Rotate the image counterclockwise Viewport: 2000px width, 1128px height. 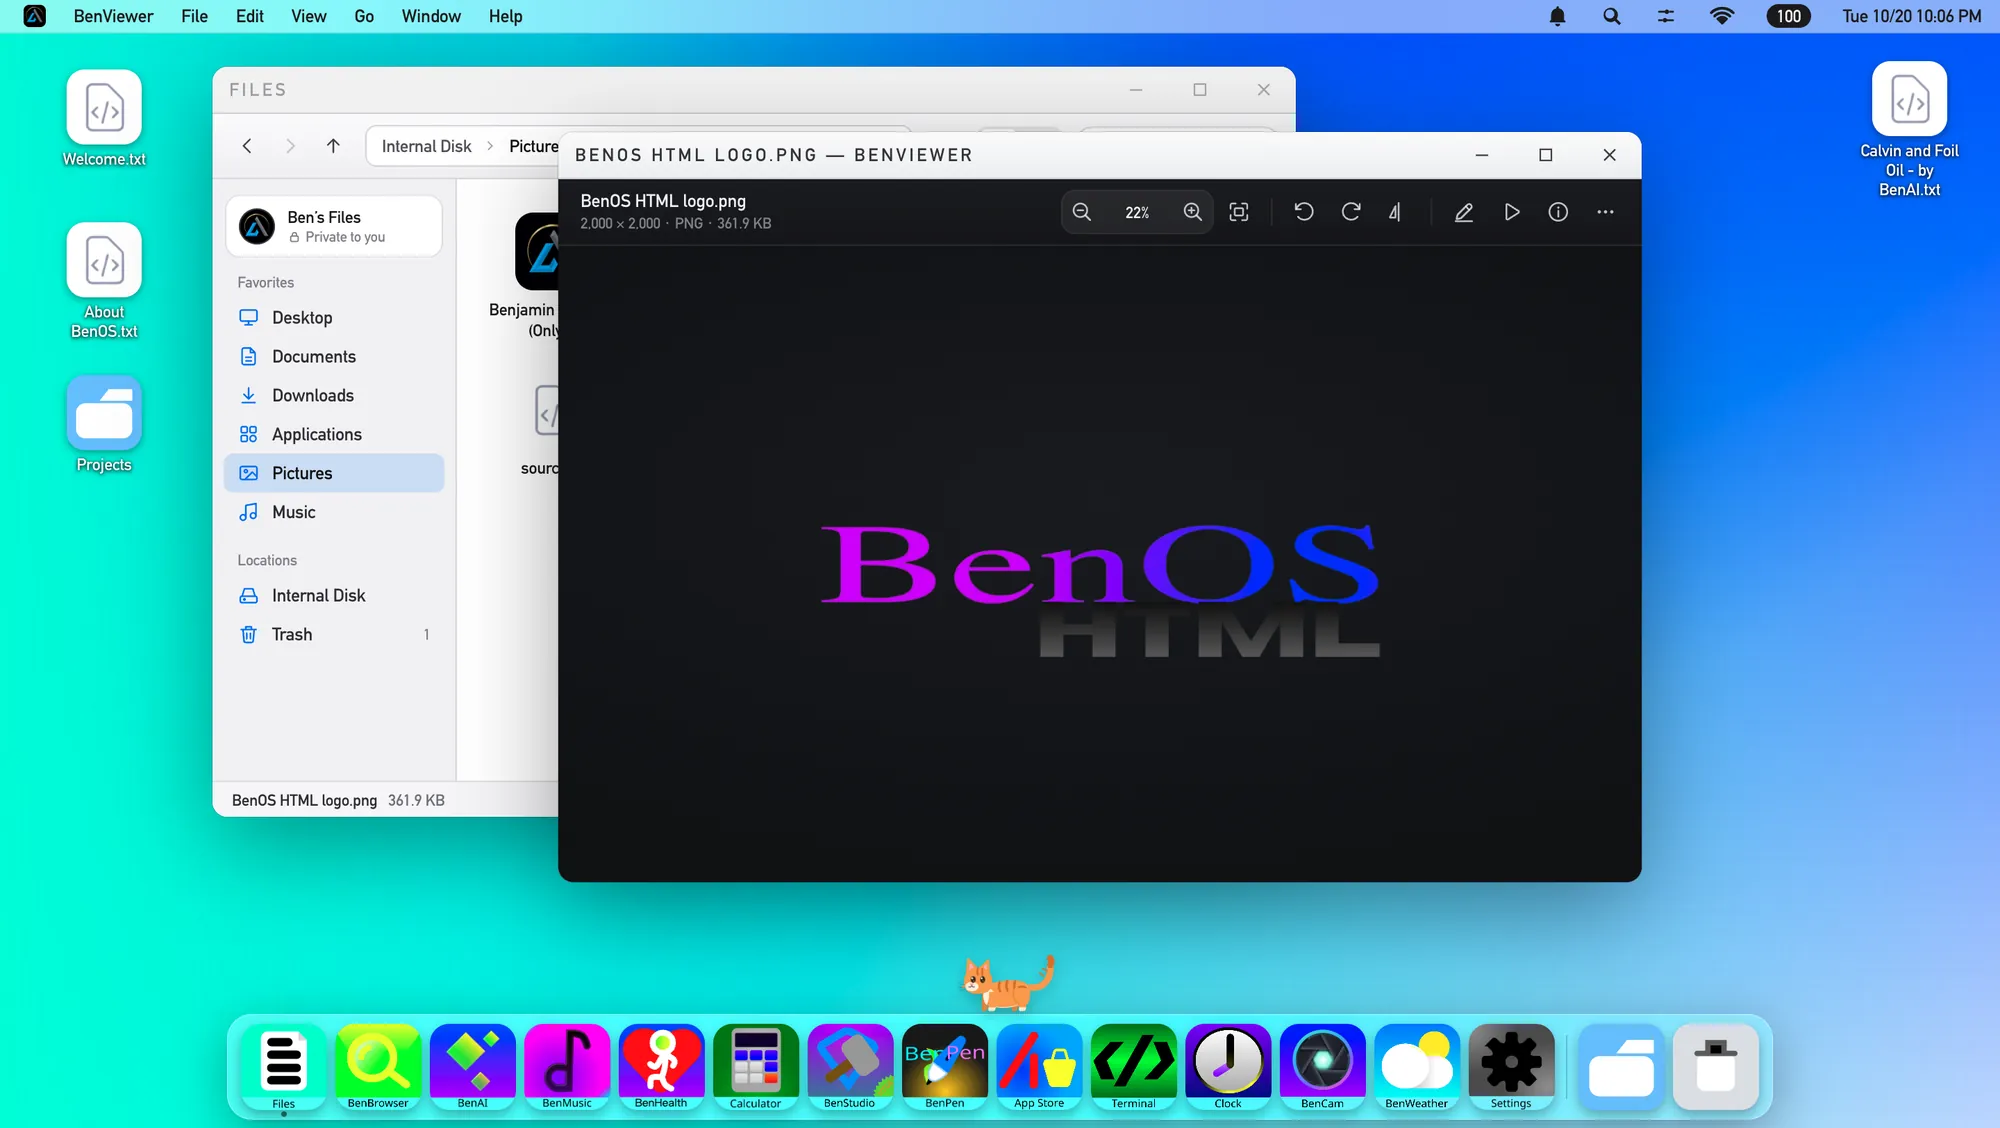coord(1304,212)
